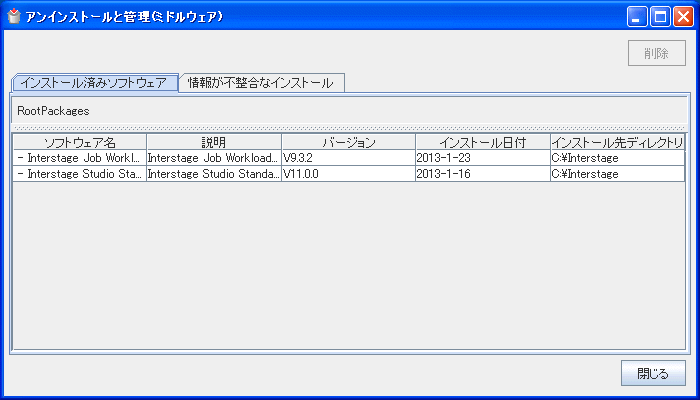Click the インストール先ディレクトリ column header

(x=617, y=142)
